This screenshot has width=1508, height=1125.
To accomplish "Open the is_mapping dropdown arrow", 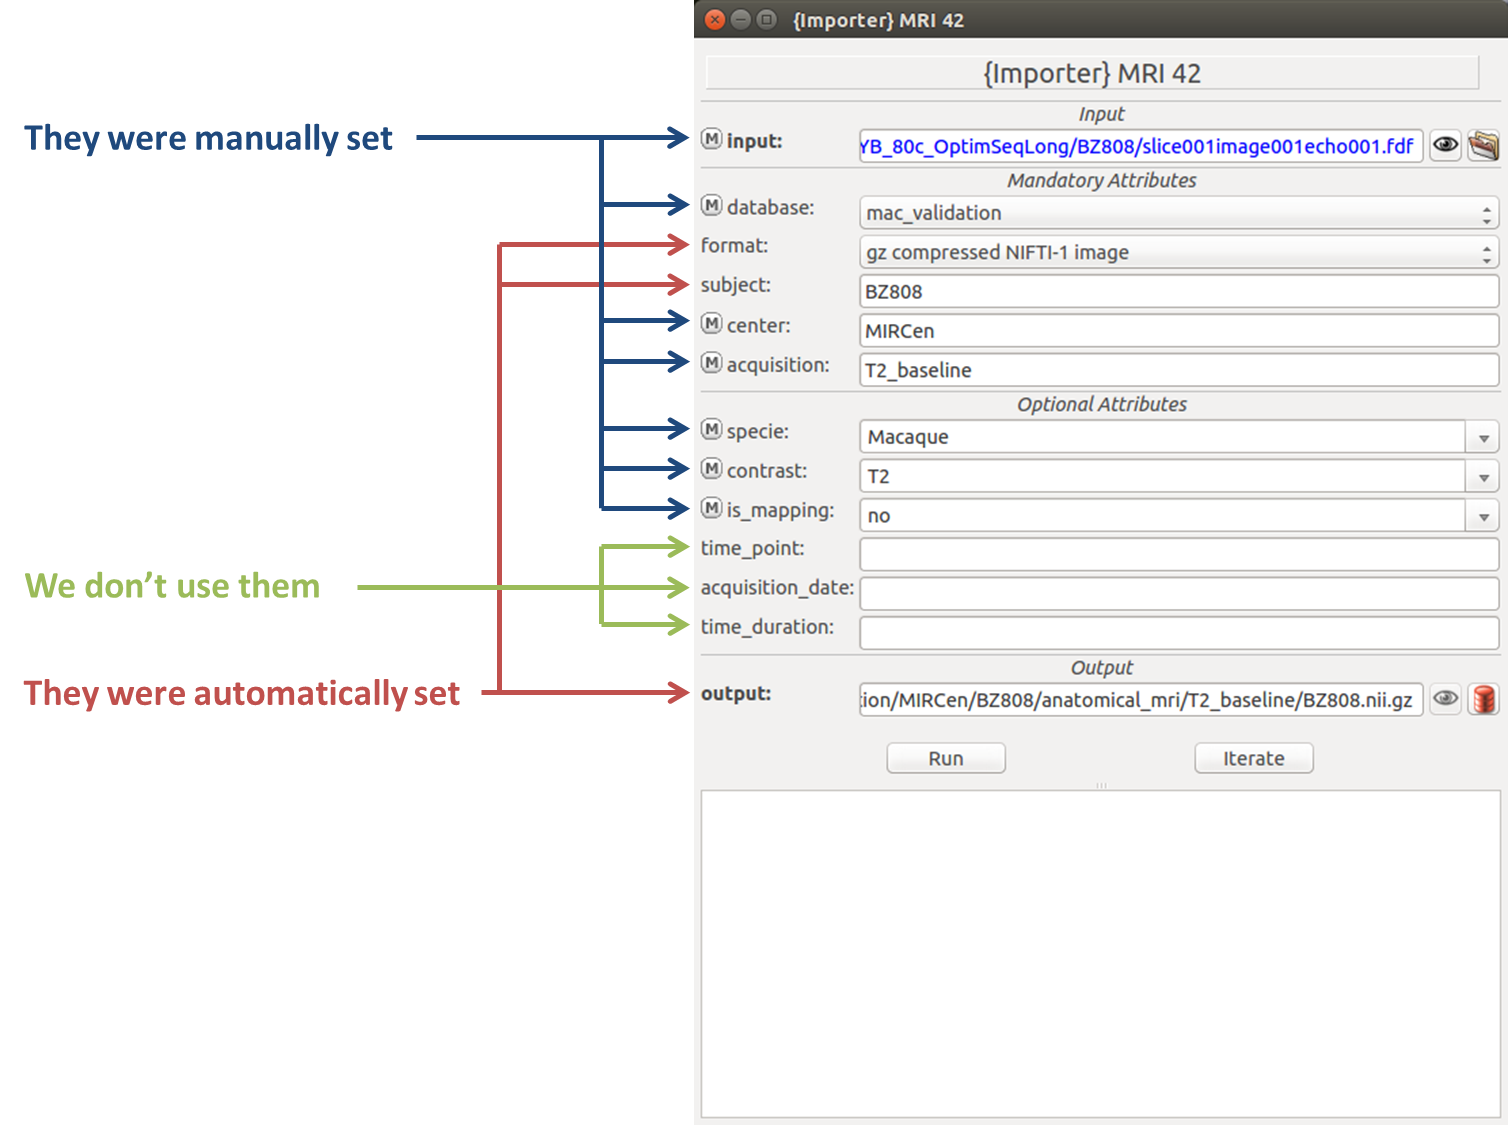I will click(x=1483, y=516).
